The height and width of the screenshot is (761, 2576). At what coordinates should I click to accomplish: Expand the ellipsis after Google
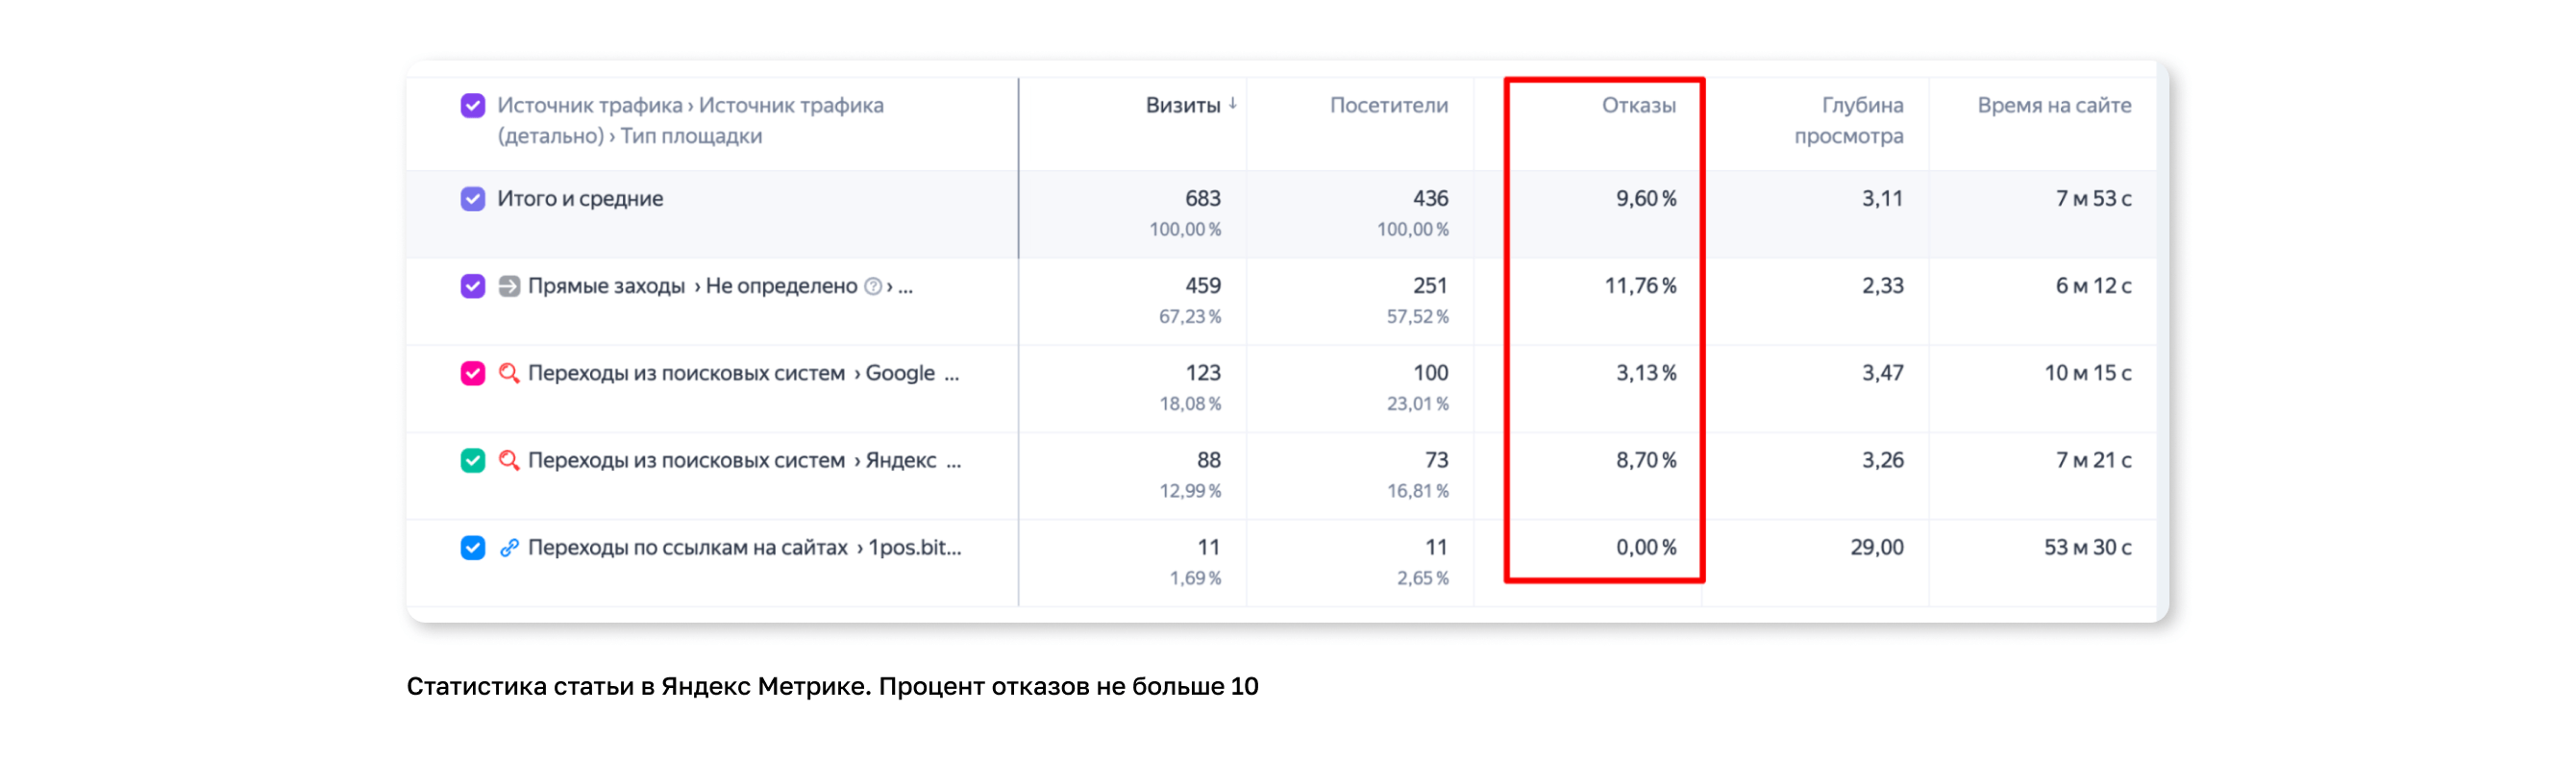[951, 375]
